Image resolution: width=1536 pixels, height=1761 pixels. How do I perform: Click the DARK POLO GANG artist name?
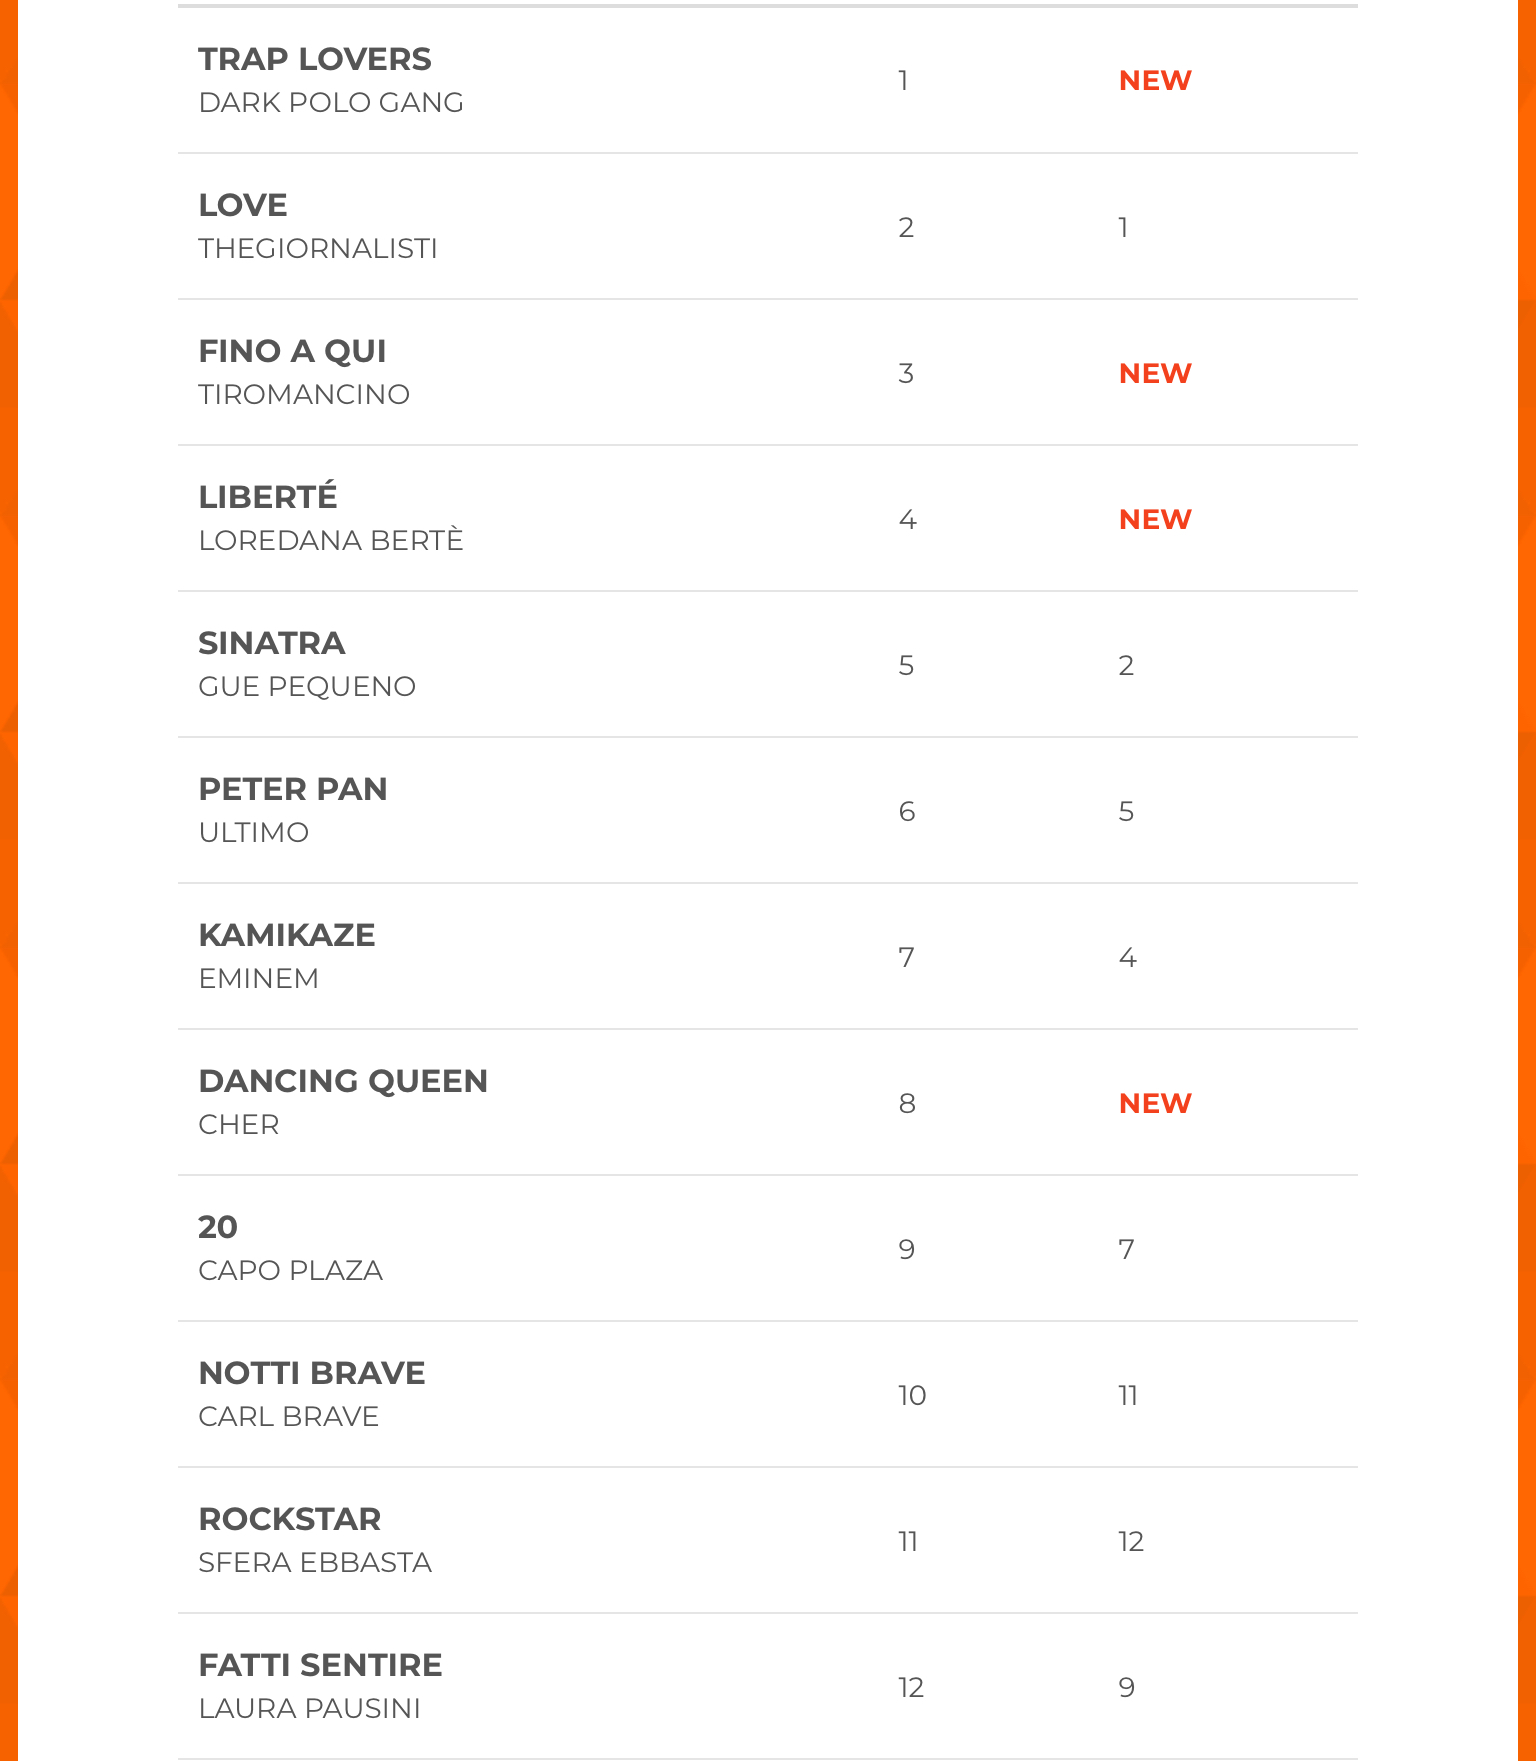(331, 103)
